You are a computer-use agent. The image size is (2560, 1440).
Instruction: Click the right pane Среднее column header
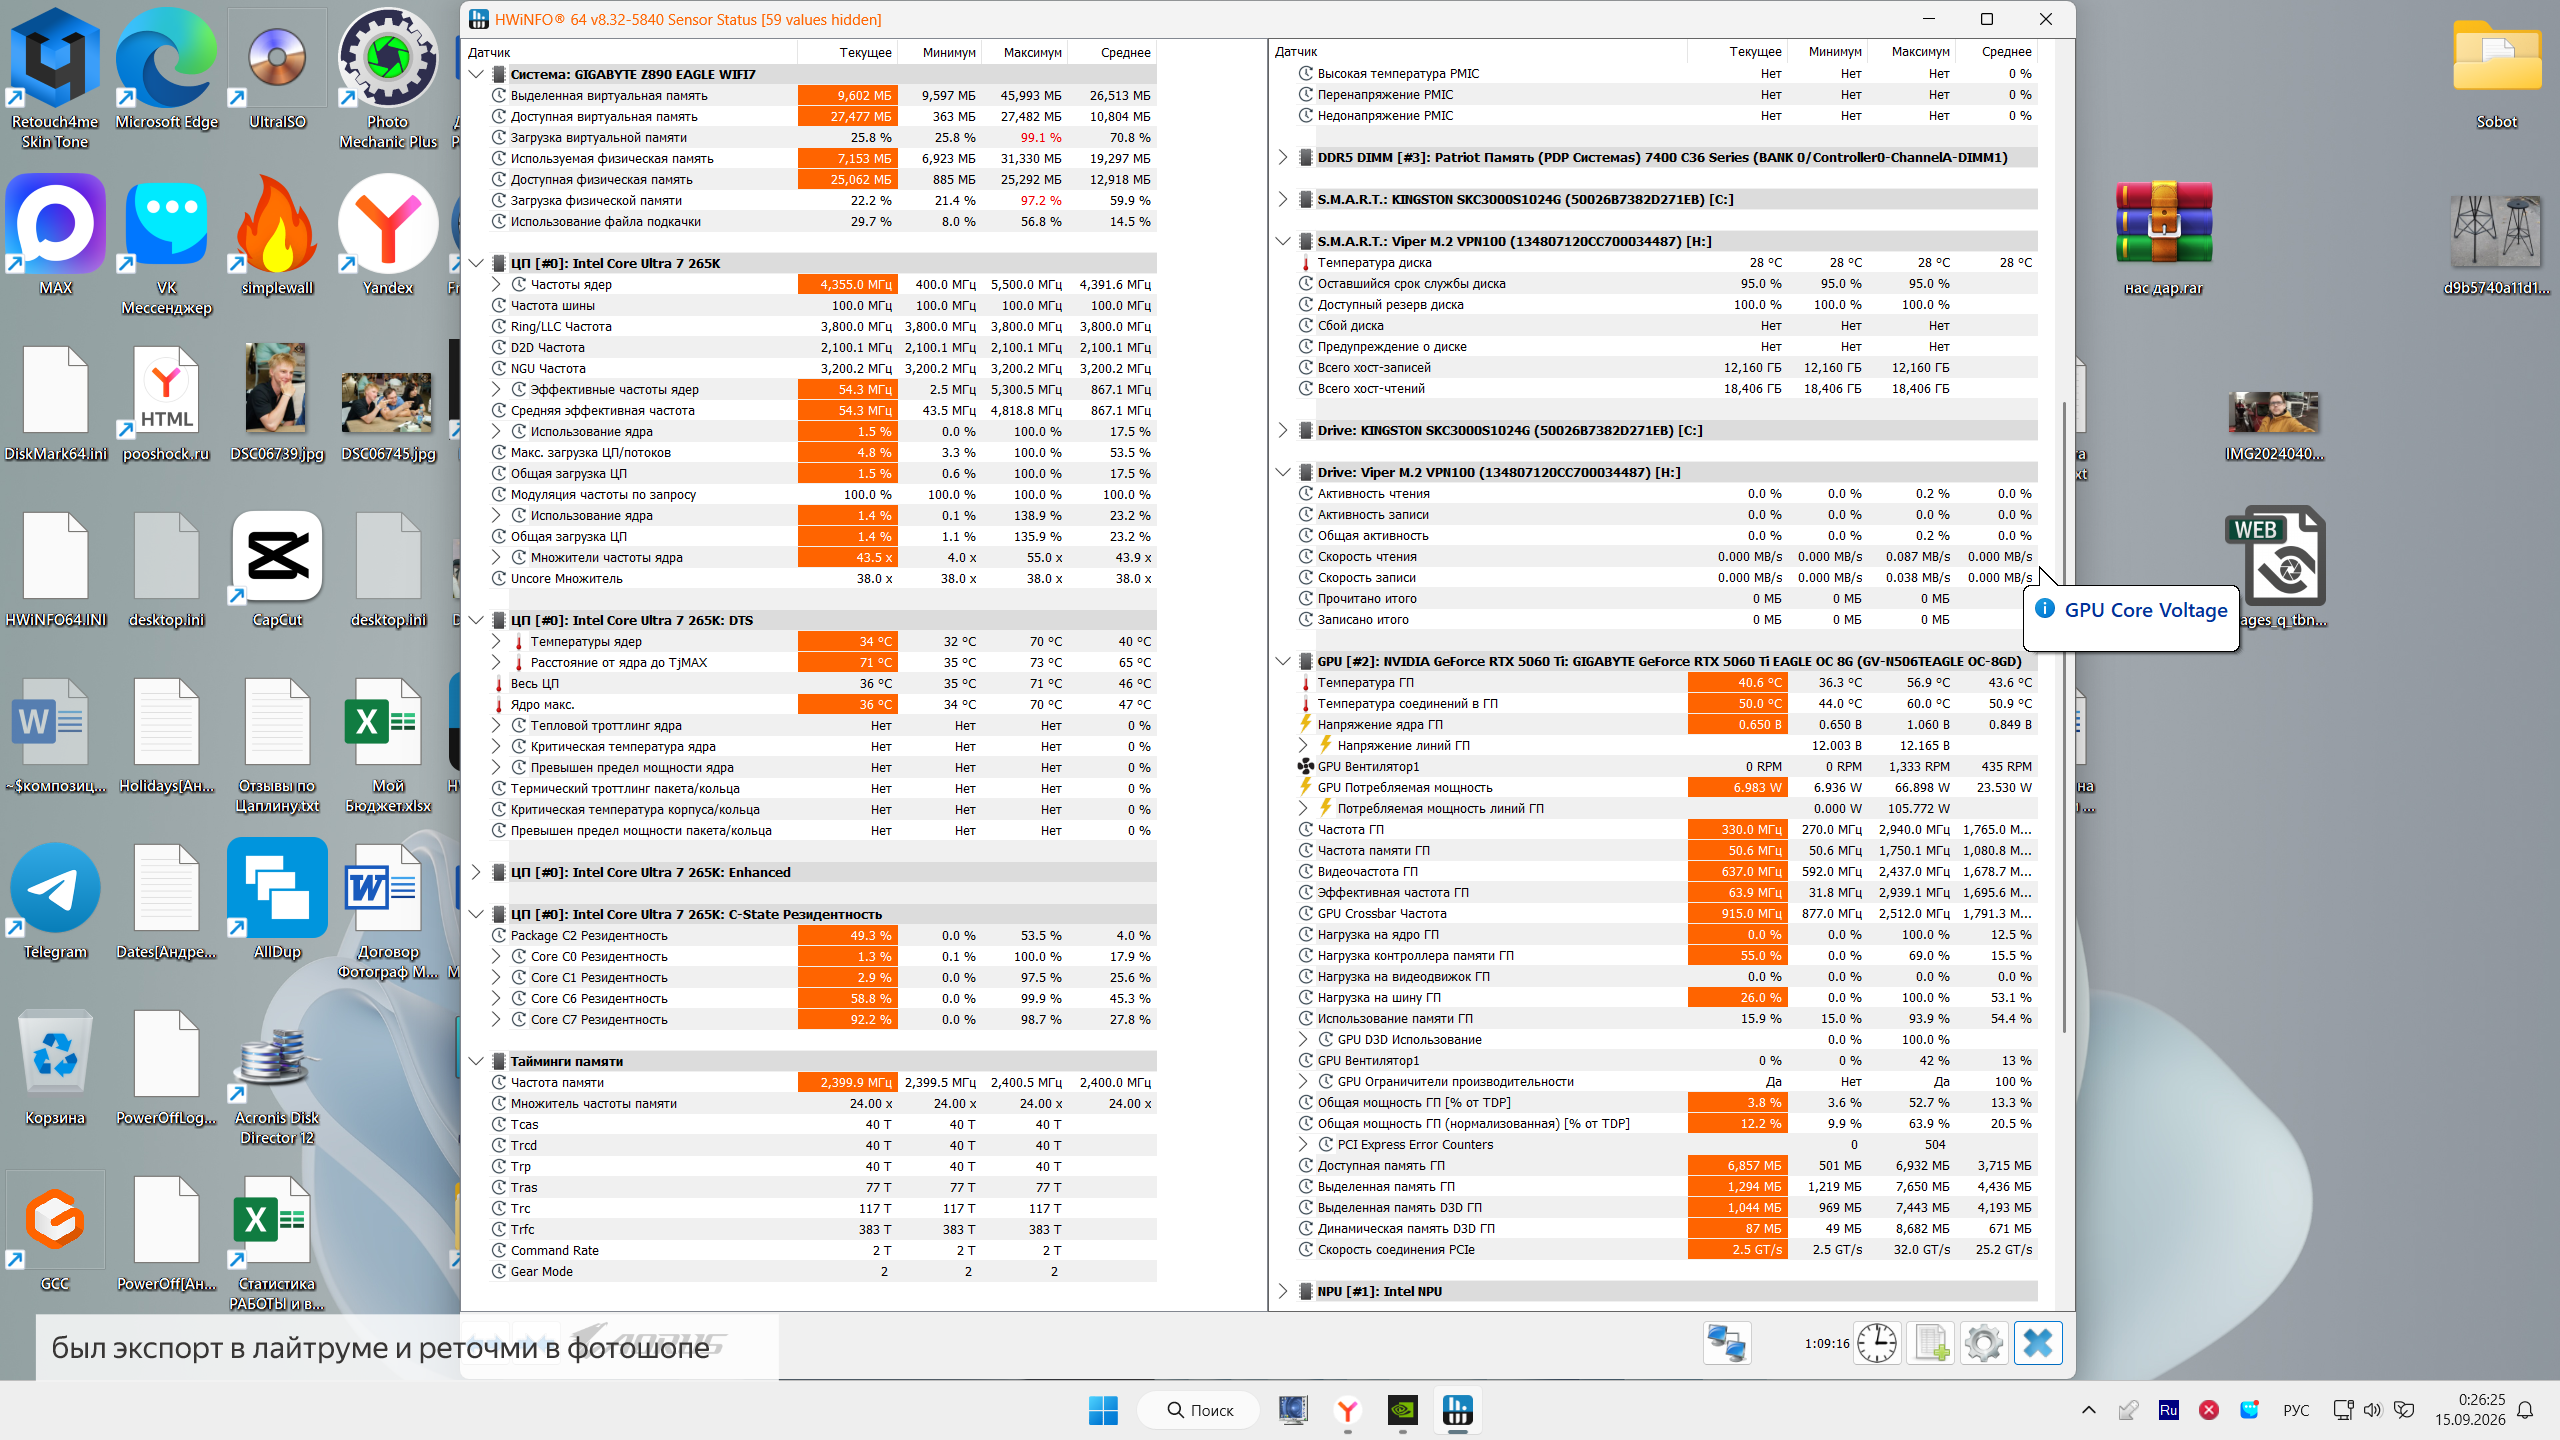[x=1996, y=51]
